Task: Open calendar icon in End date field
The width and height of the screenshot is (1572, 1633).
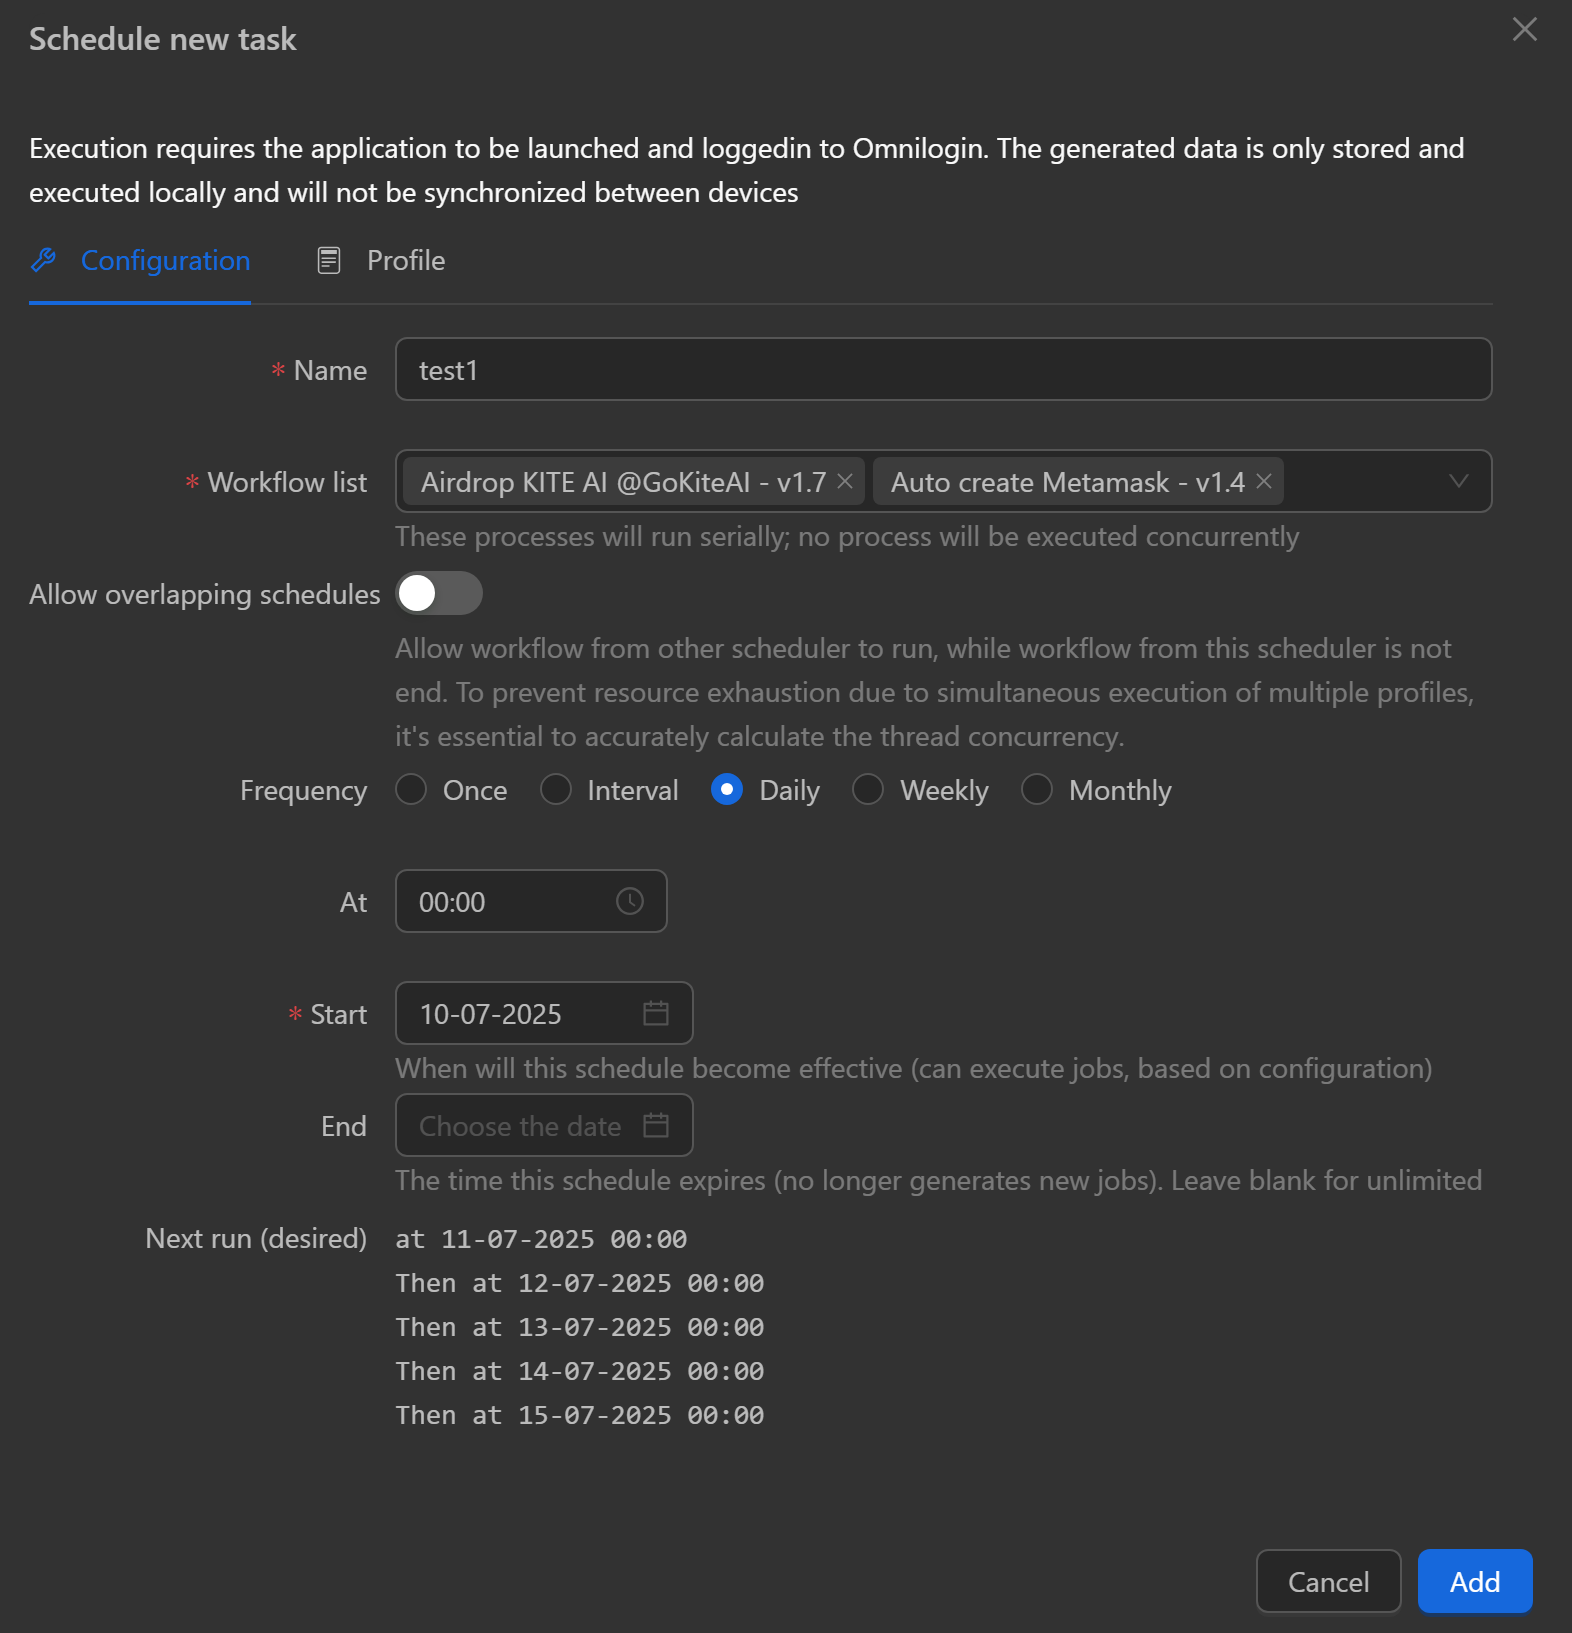Action: [656, 1126]
